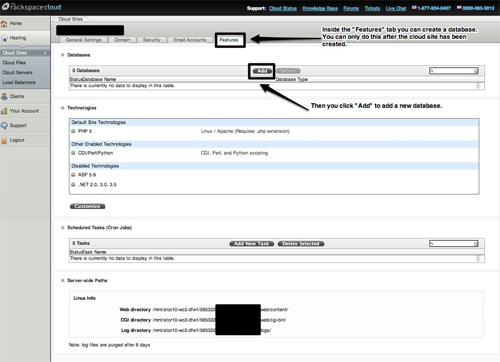Open the Security tab
Image resolution: width=500 pixels, height=362 pixels.
click(152, 40)
